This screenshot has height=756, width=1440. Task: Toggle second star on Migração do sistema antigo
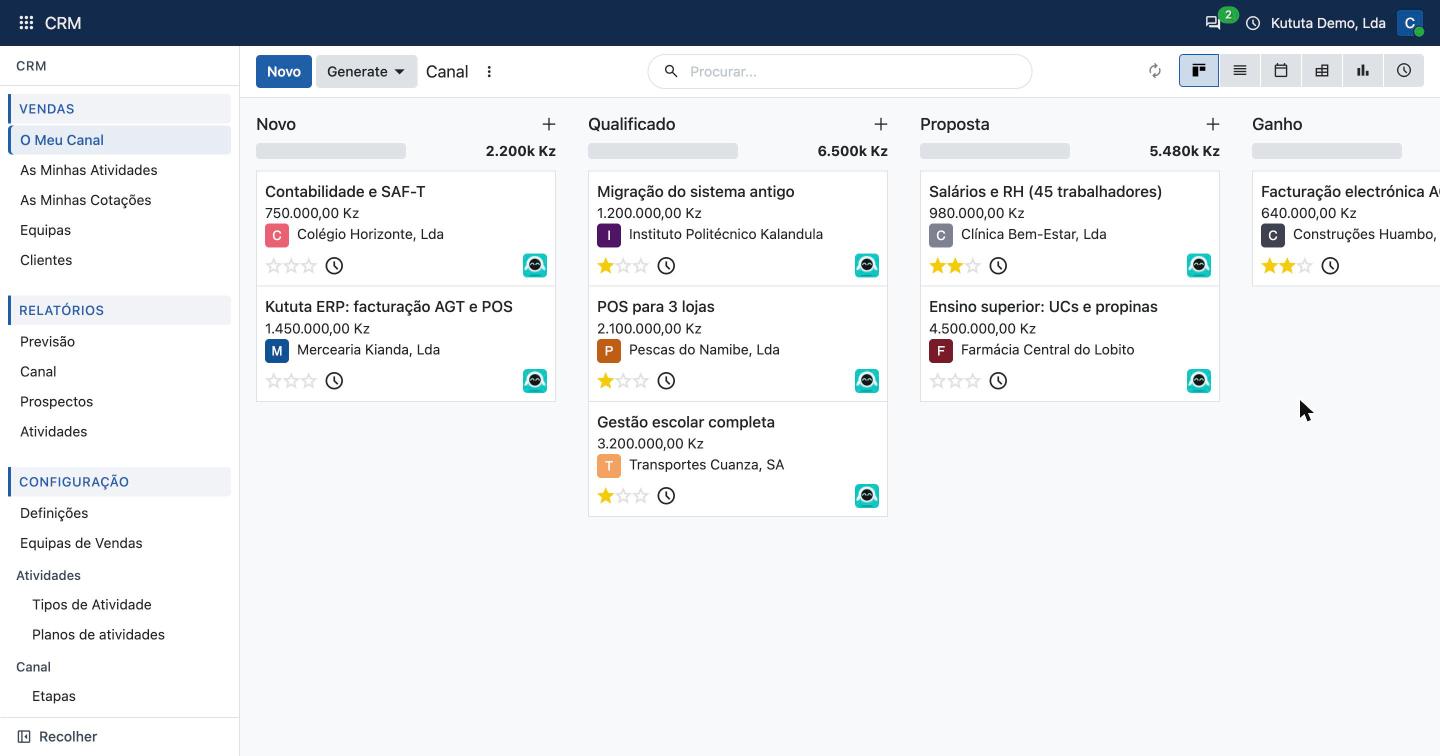coord(623,266)
